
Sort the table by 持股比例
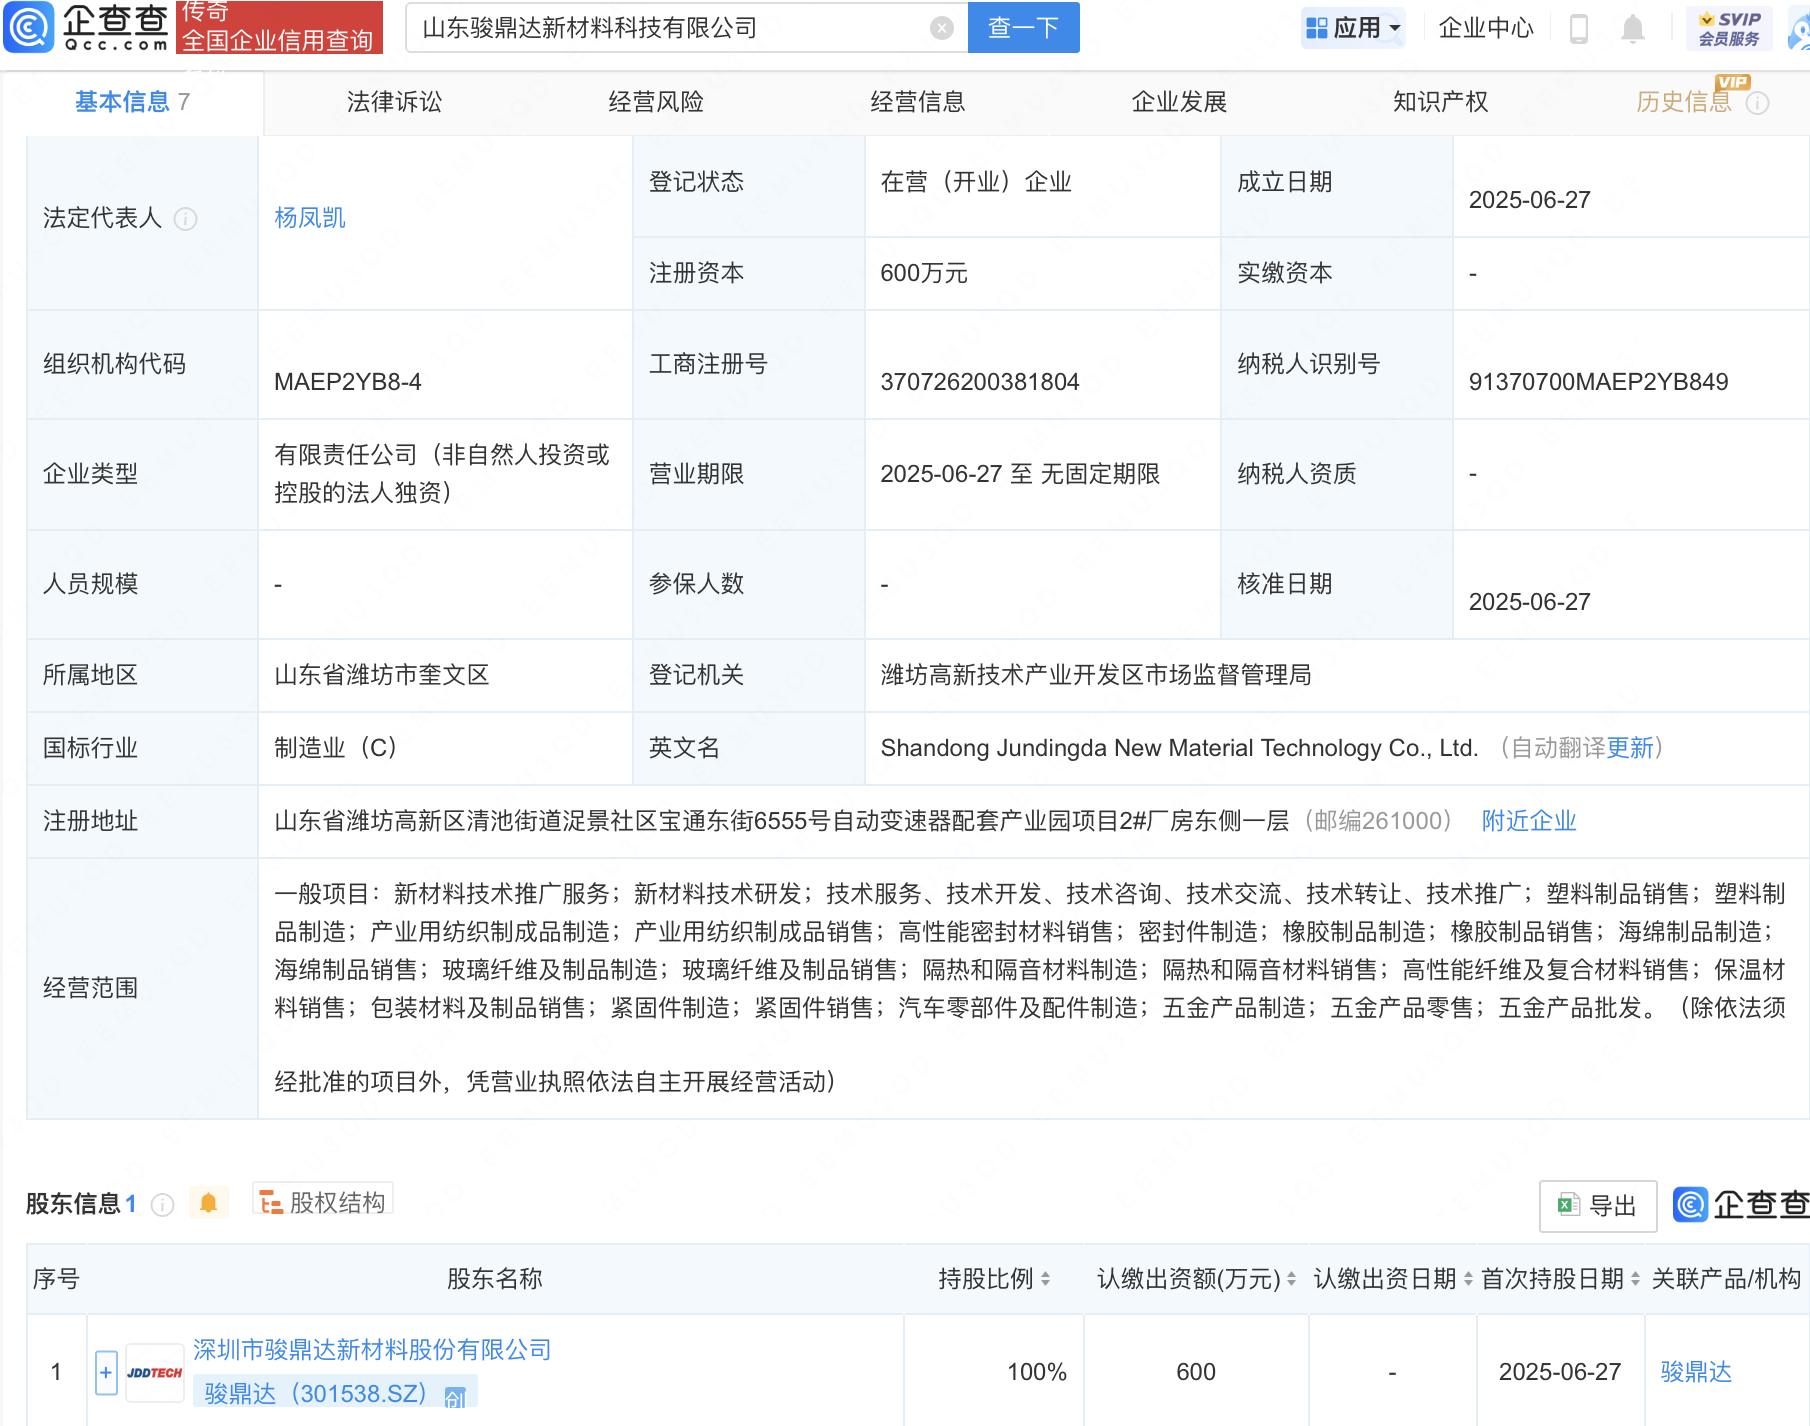pyautogui.click(x=1048, y=1278)
